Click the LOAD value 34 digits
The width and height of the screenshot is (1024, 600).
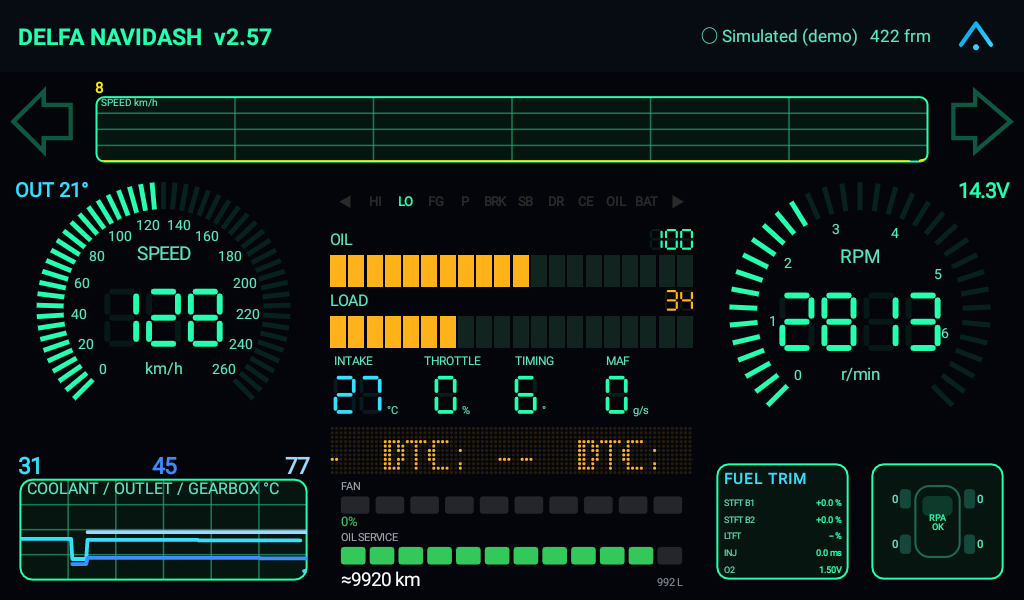(679, 300)
